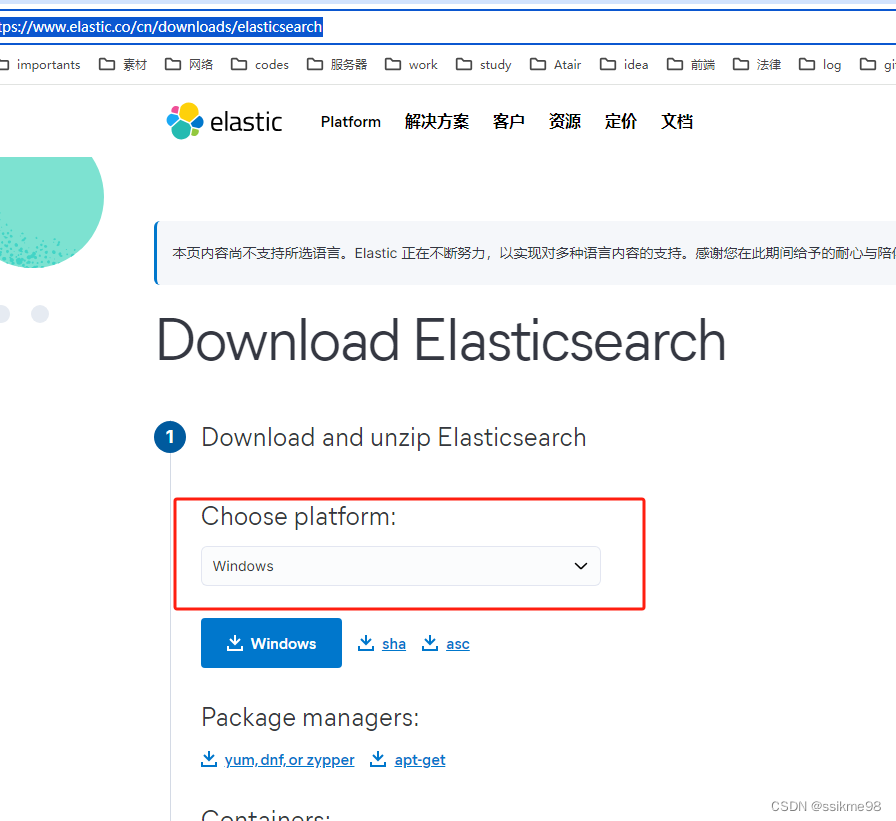Open yum, dnf, or zypper link
This screenshot has height=821, width=896.
[x=278, y=760]
